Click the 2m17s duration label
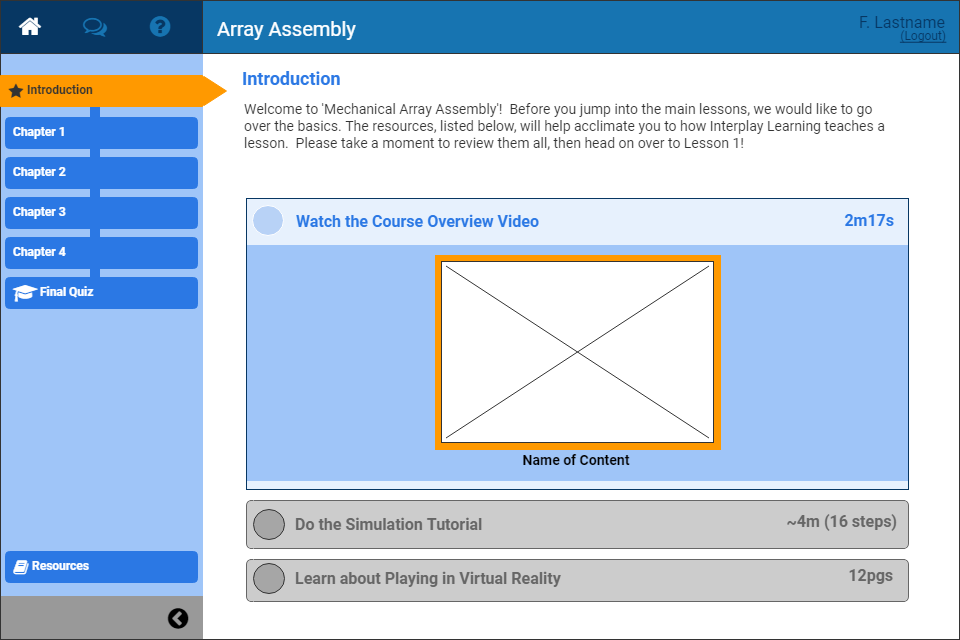The height and width of the screenshot is (640, 960). point(869,220)
